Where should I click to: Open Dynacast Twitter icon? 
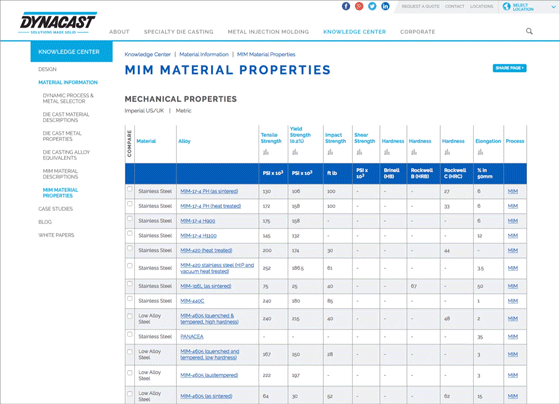point(372,6)
